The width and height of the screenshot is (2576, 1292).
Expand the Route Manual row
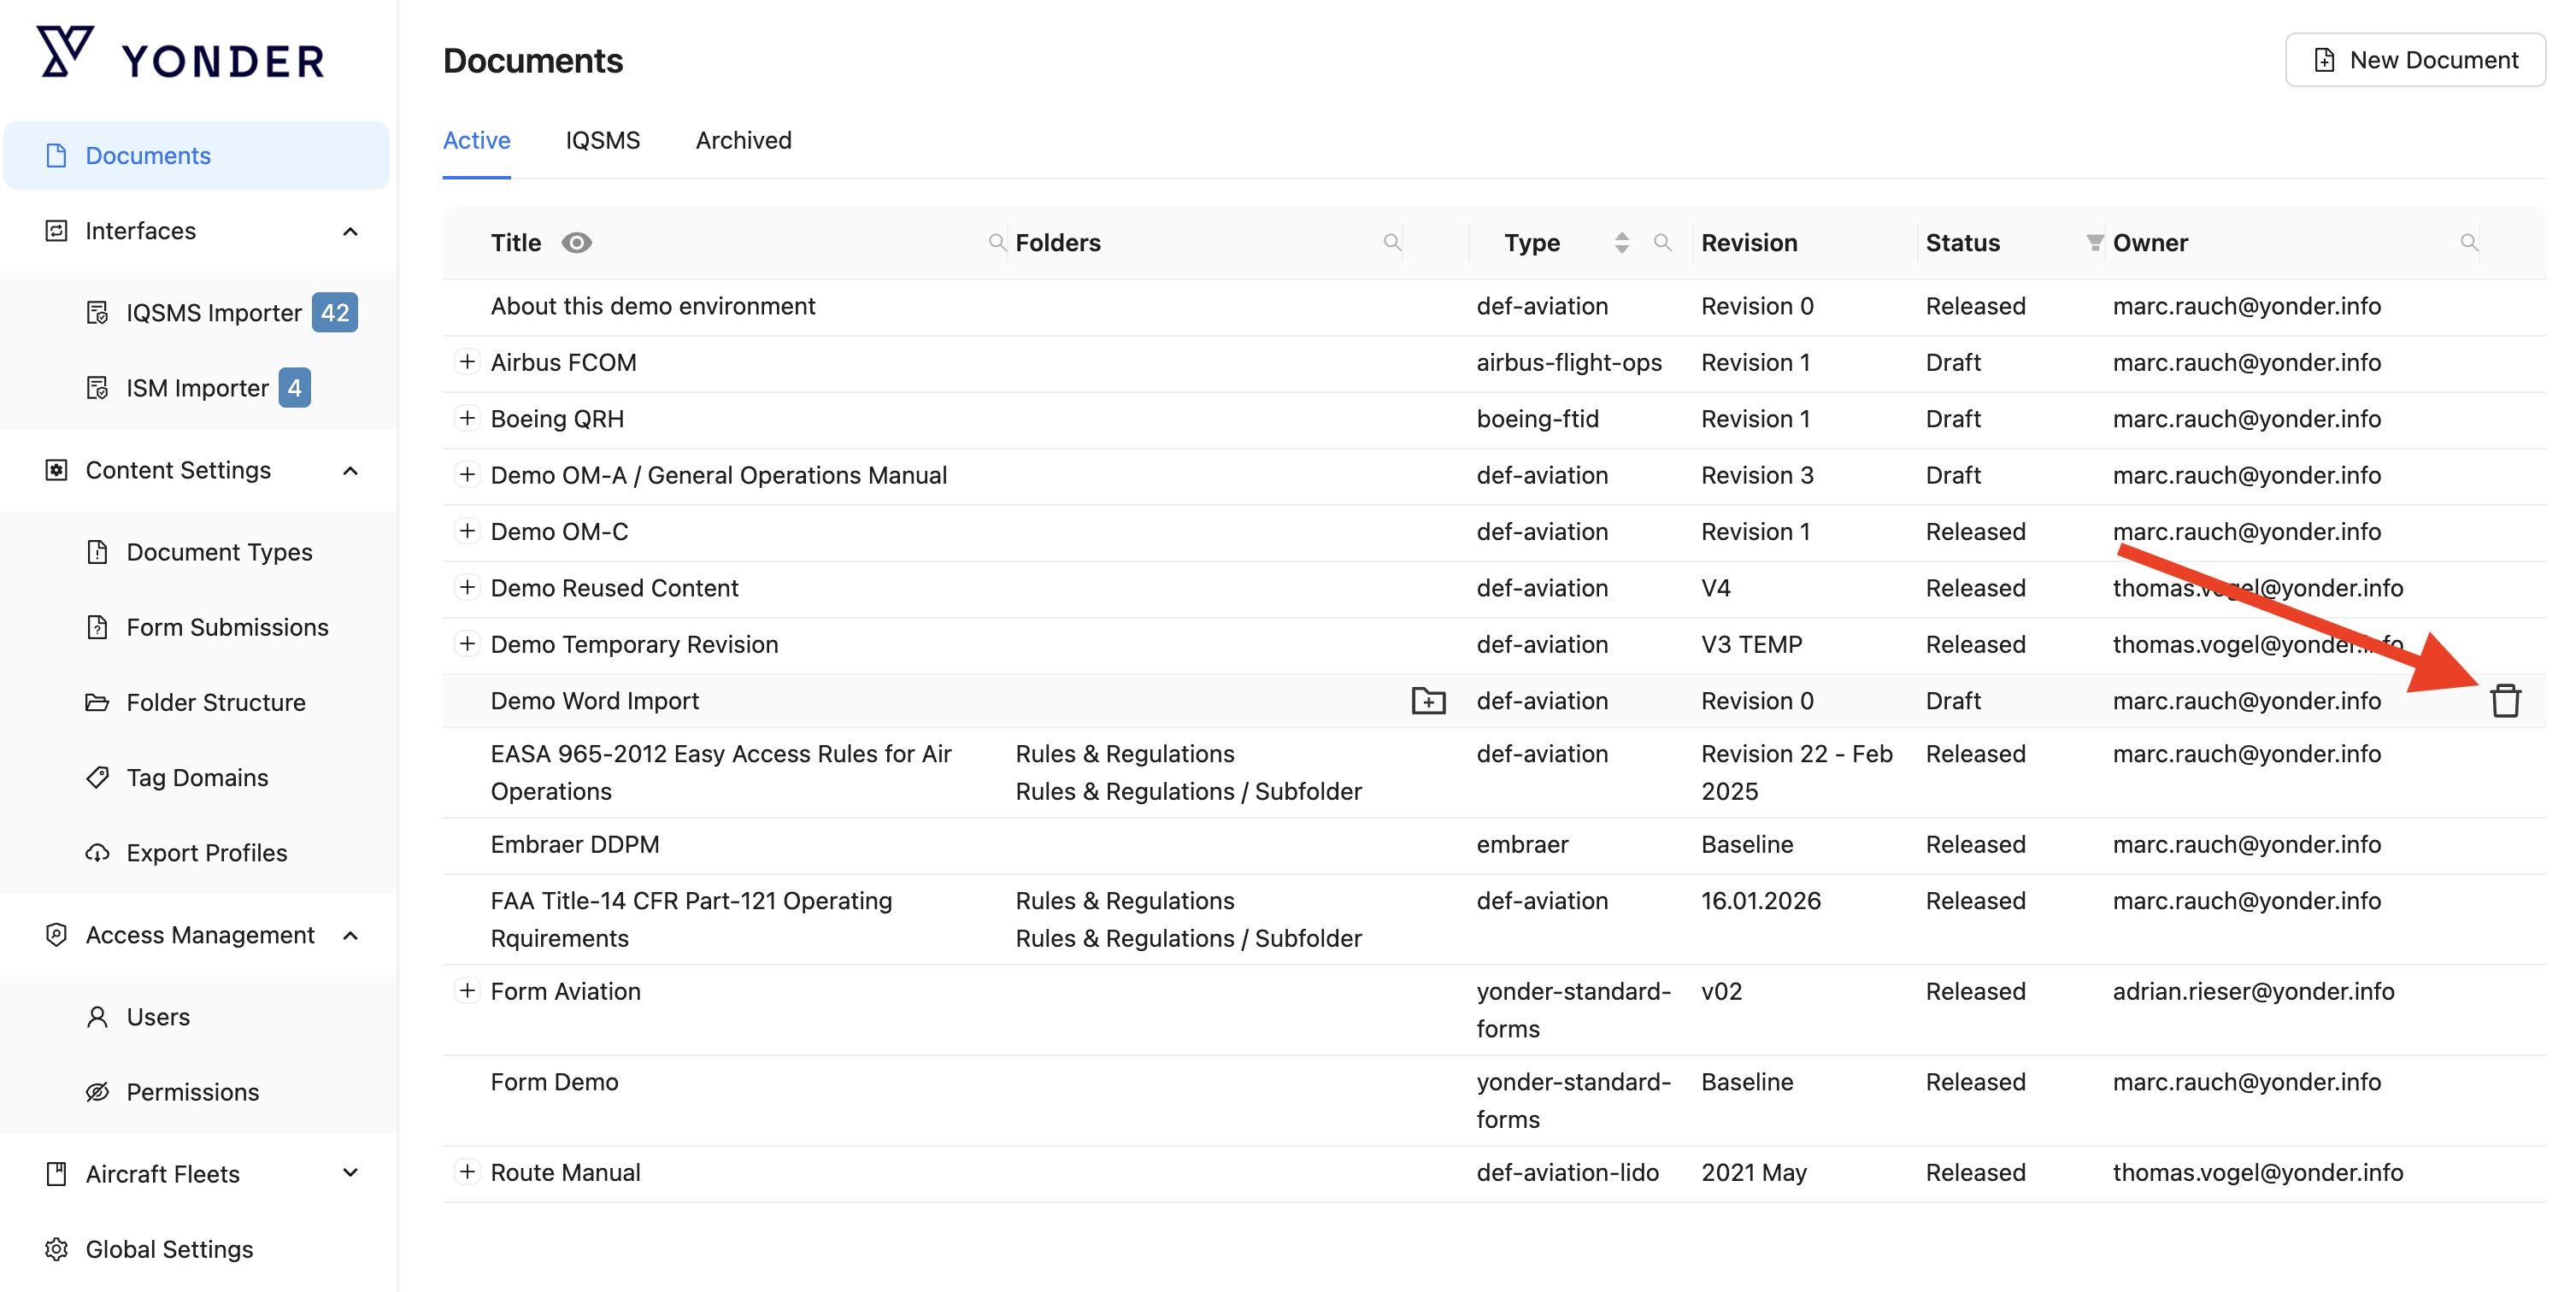pyautogui.click(x=467, y=1171)
